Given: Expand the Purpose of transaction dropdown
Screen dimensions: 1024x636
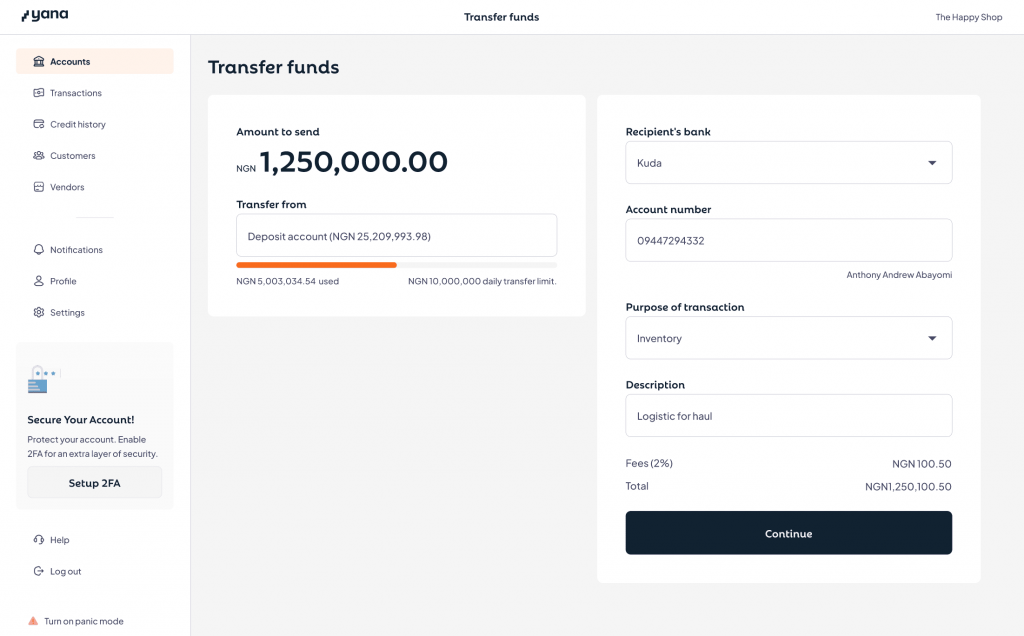Looking at the screenshot, I should point(788,338).
